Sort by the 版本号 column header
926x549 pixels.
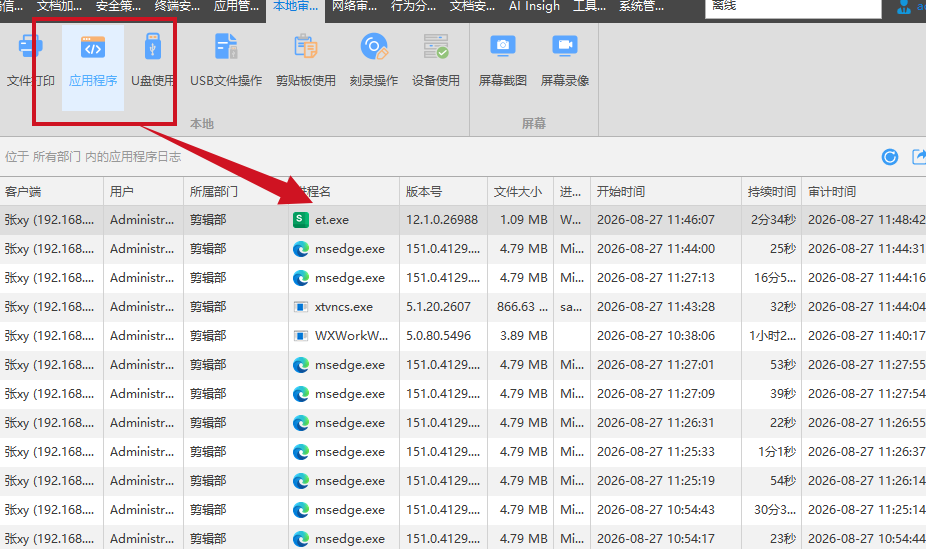tap(444, 191)
